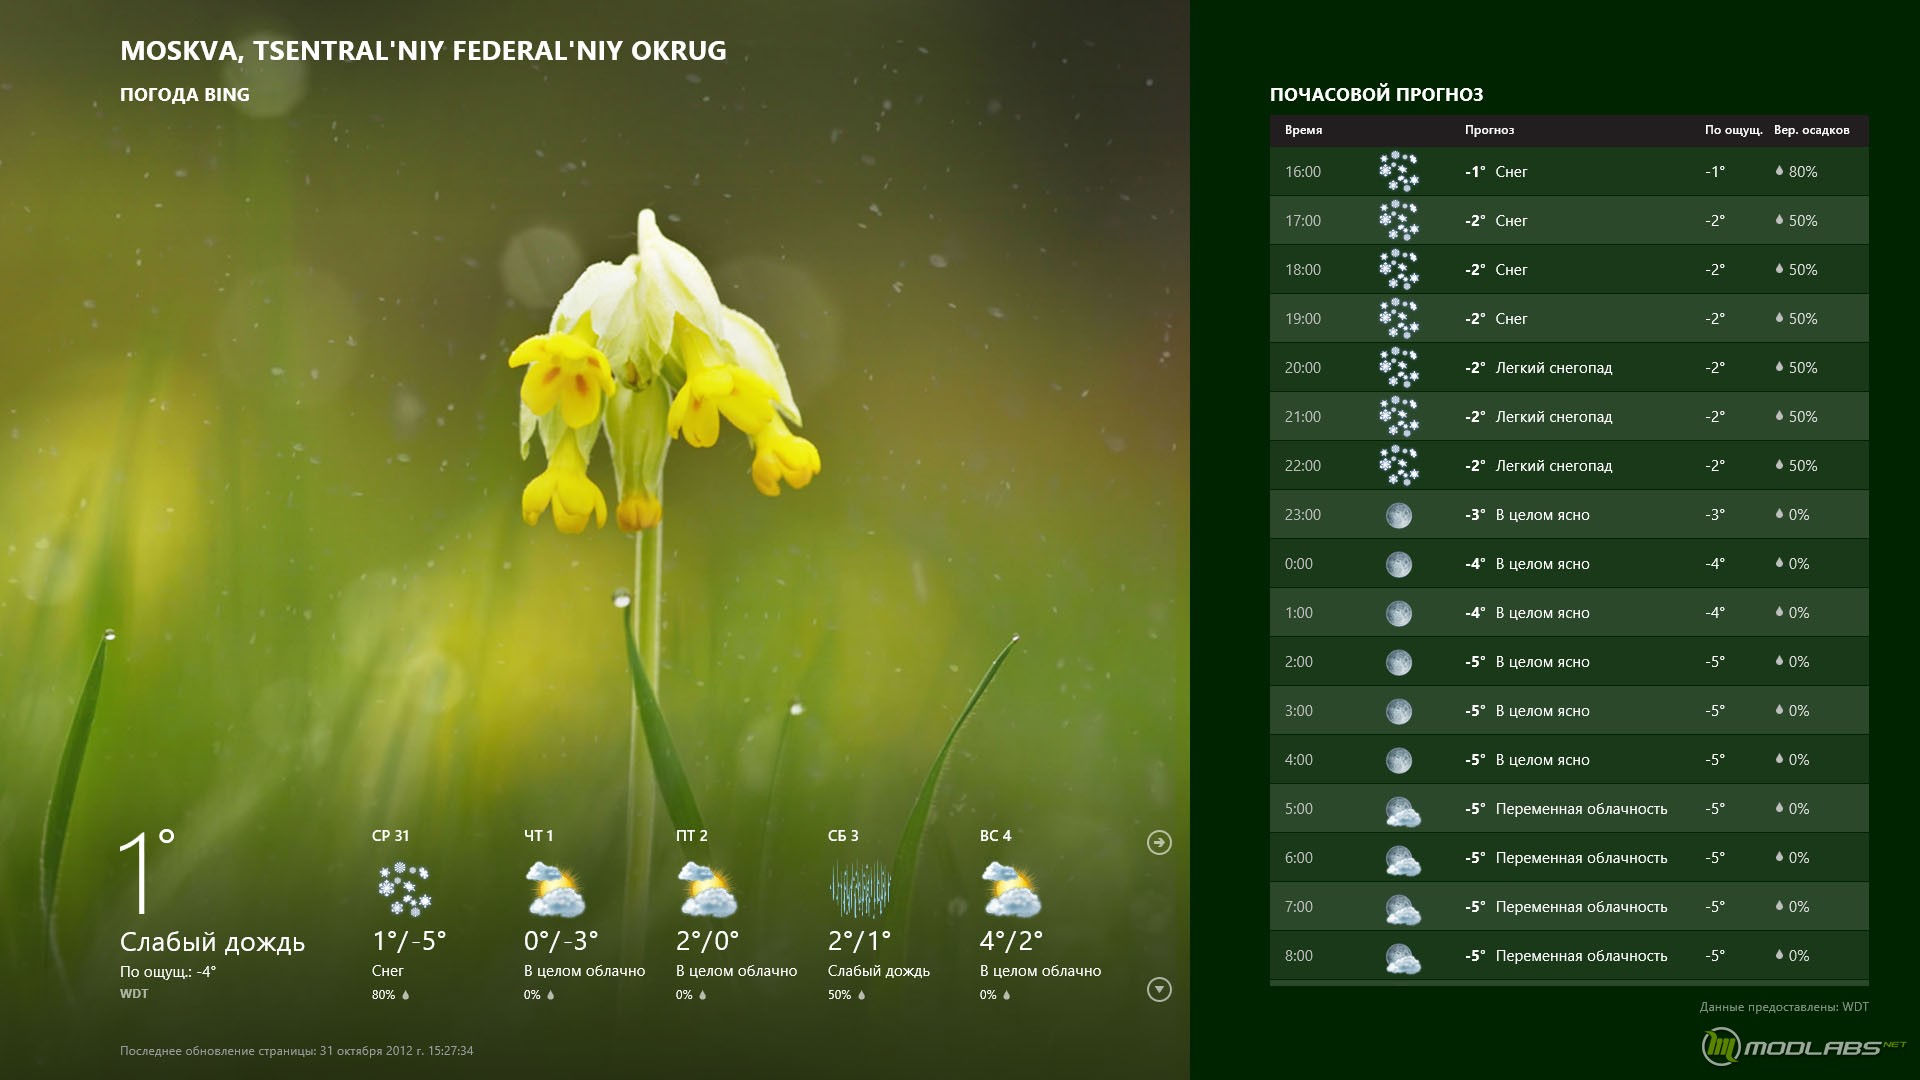
Task: Click snow icon in 22:00 row
Action: pos(1399,466)
